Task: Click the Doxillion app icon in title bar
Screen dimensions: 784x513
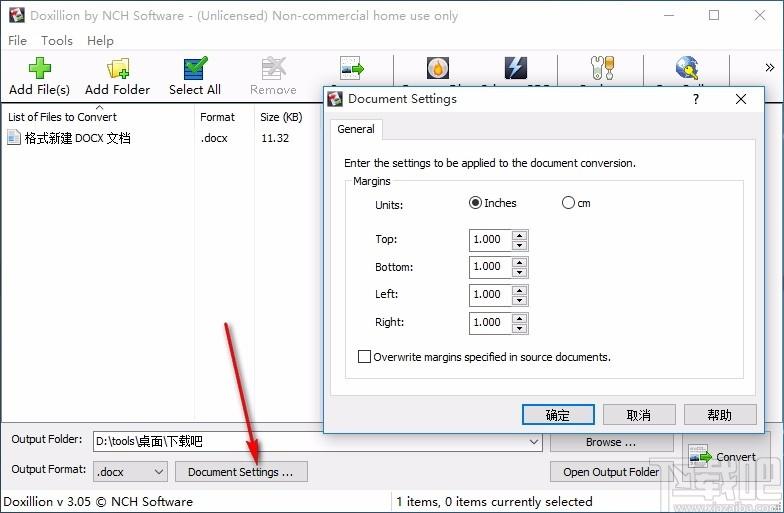Action: pos(16,15)
